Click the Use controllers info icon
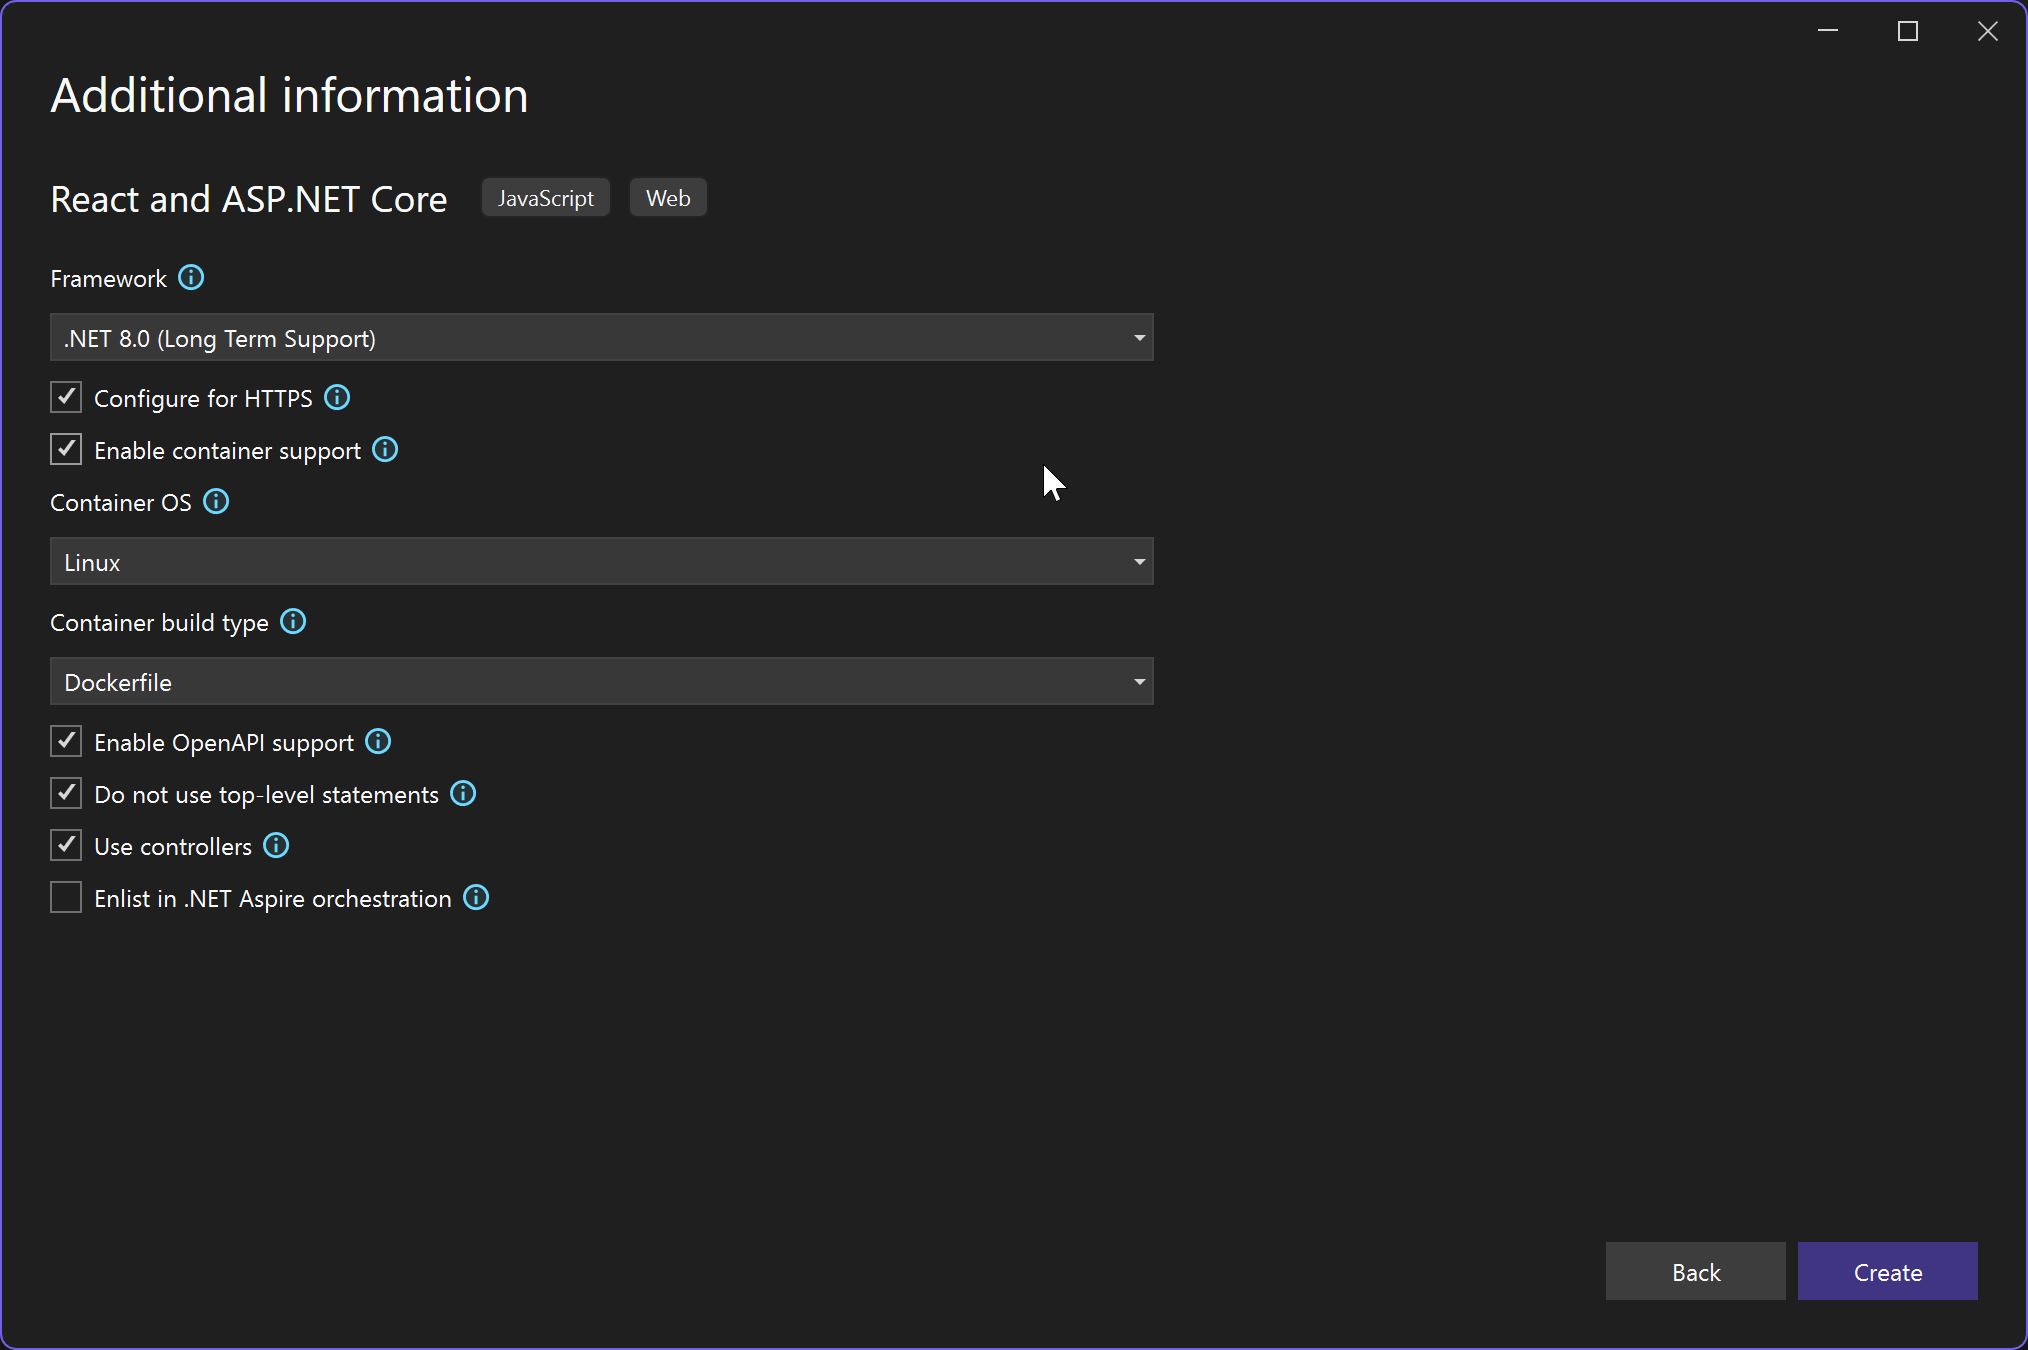 [275, 845]
